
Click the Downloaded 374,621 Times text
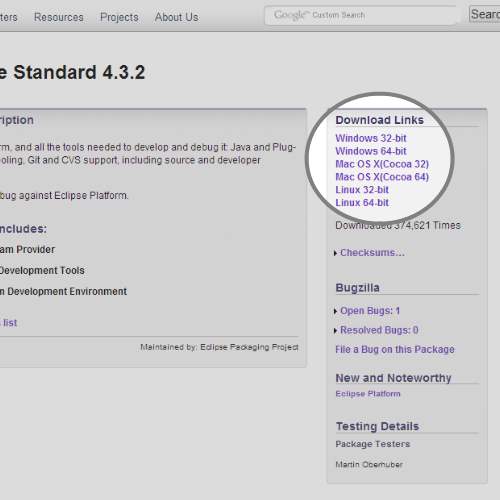[398, 225]
